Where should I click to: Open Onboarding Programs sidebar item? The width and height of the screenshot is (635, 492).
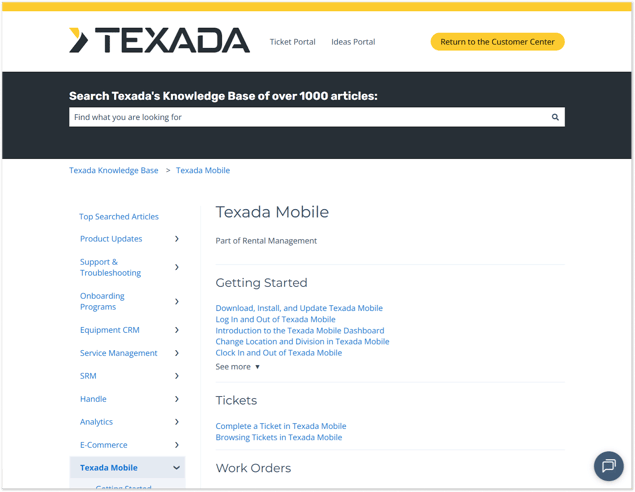point(102,301)
